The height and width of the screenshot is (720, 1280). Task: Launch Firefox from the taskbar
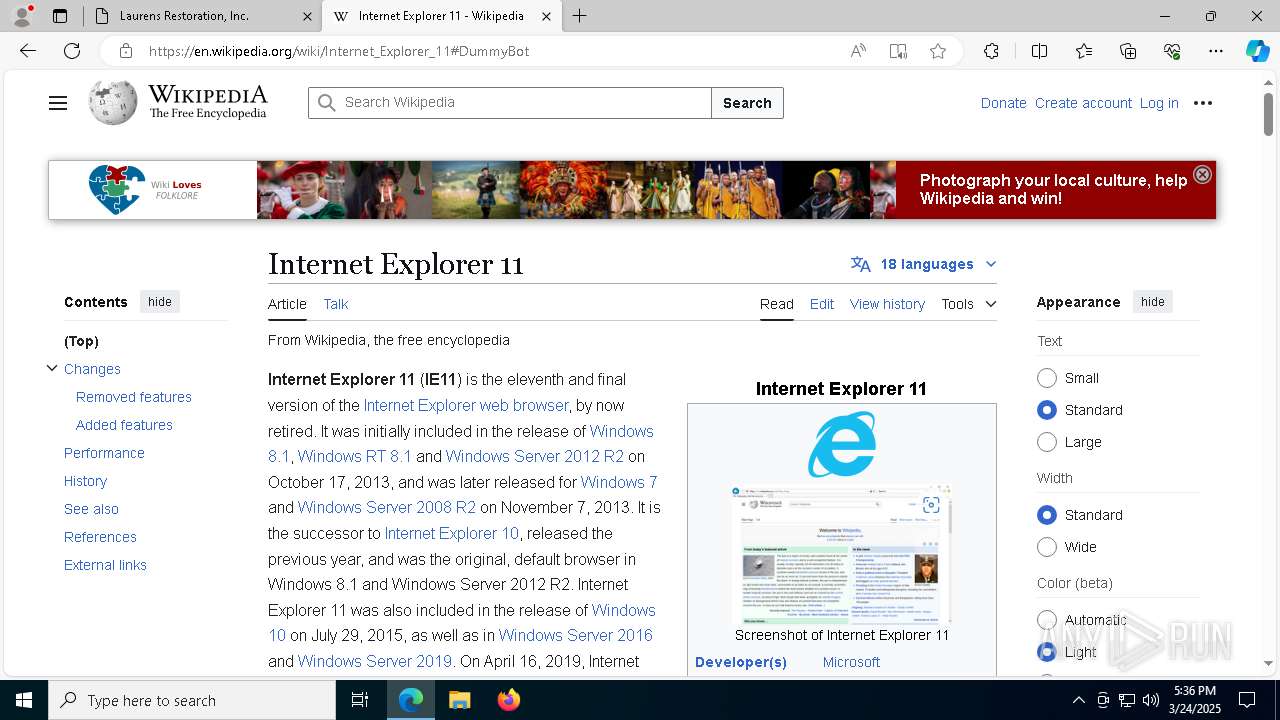(x=509, y=700)
